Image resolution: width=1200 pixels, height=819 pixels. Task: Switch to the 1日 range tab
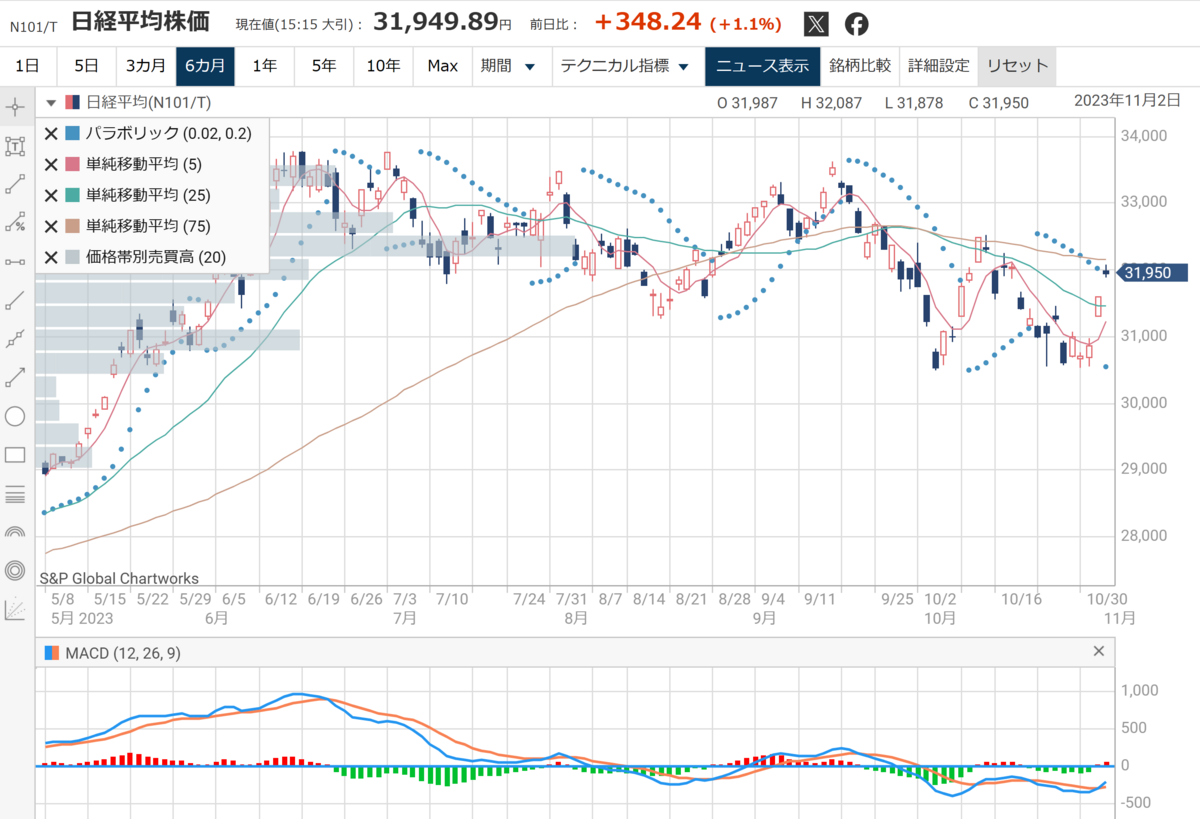tap(28, 66)
